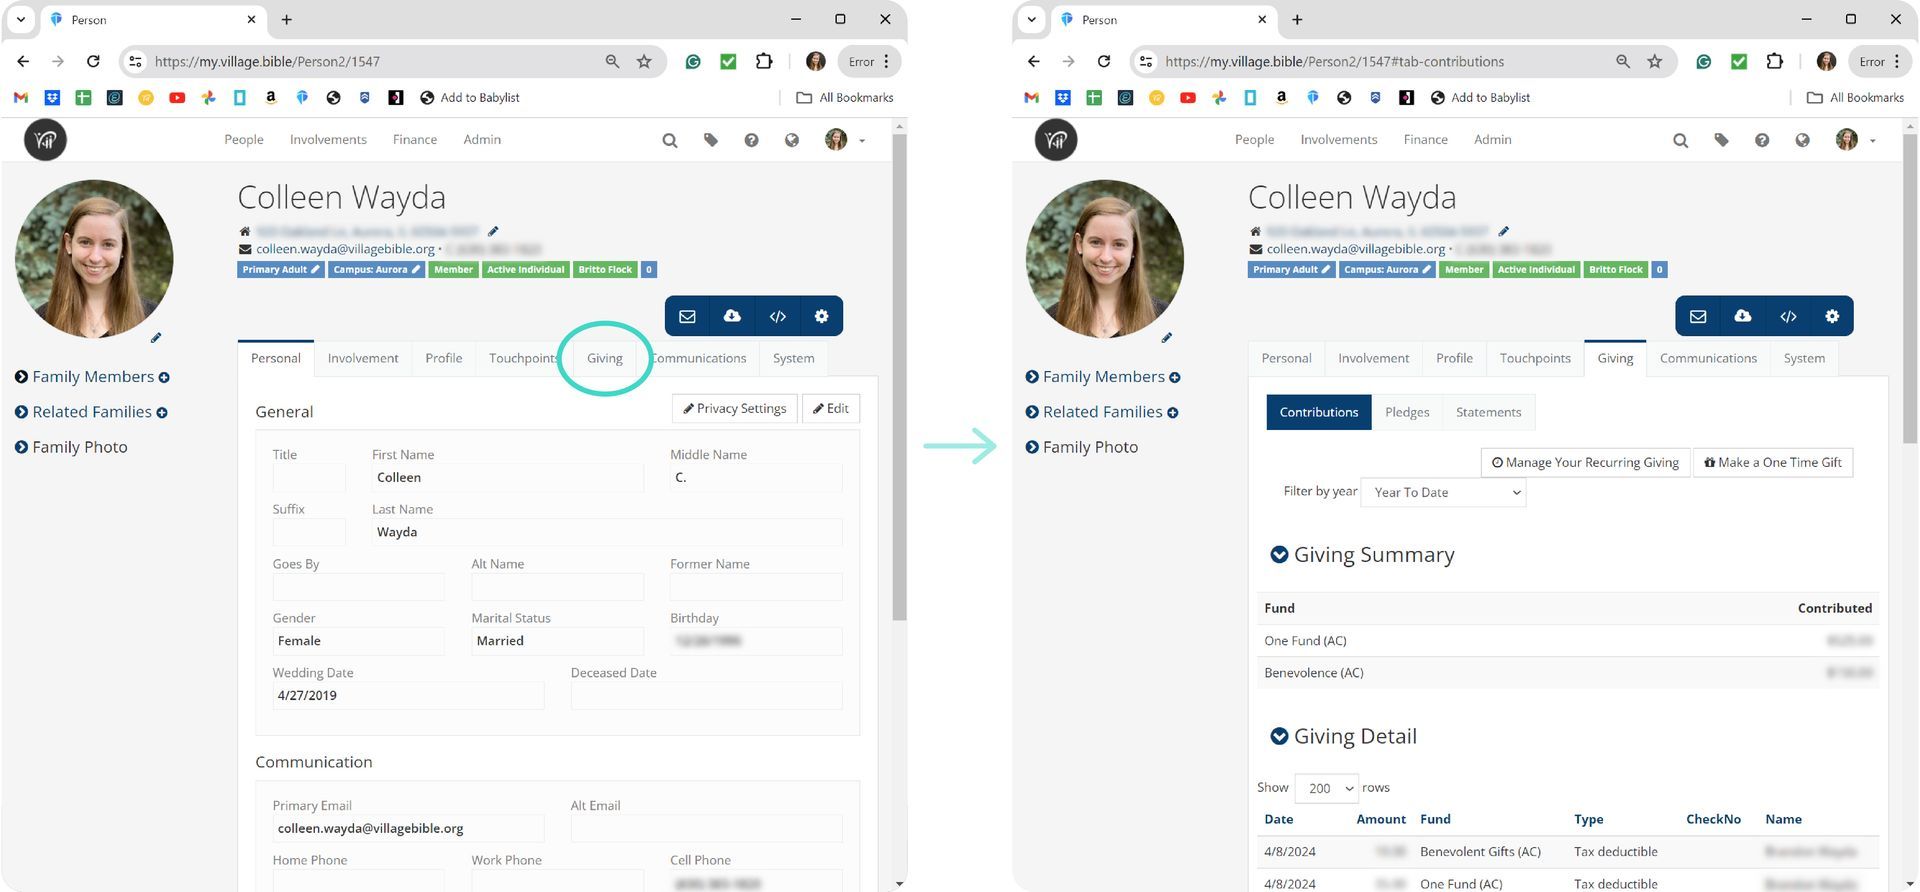This screenshot has width=1920, height=892.
Task: Collapse the Giving Summary section
Action: pyautogui.click(x=1279, y=555)
